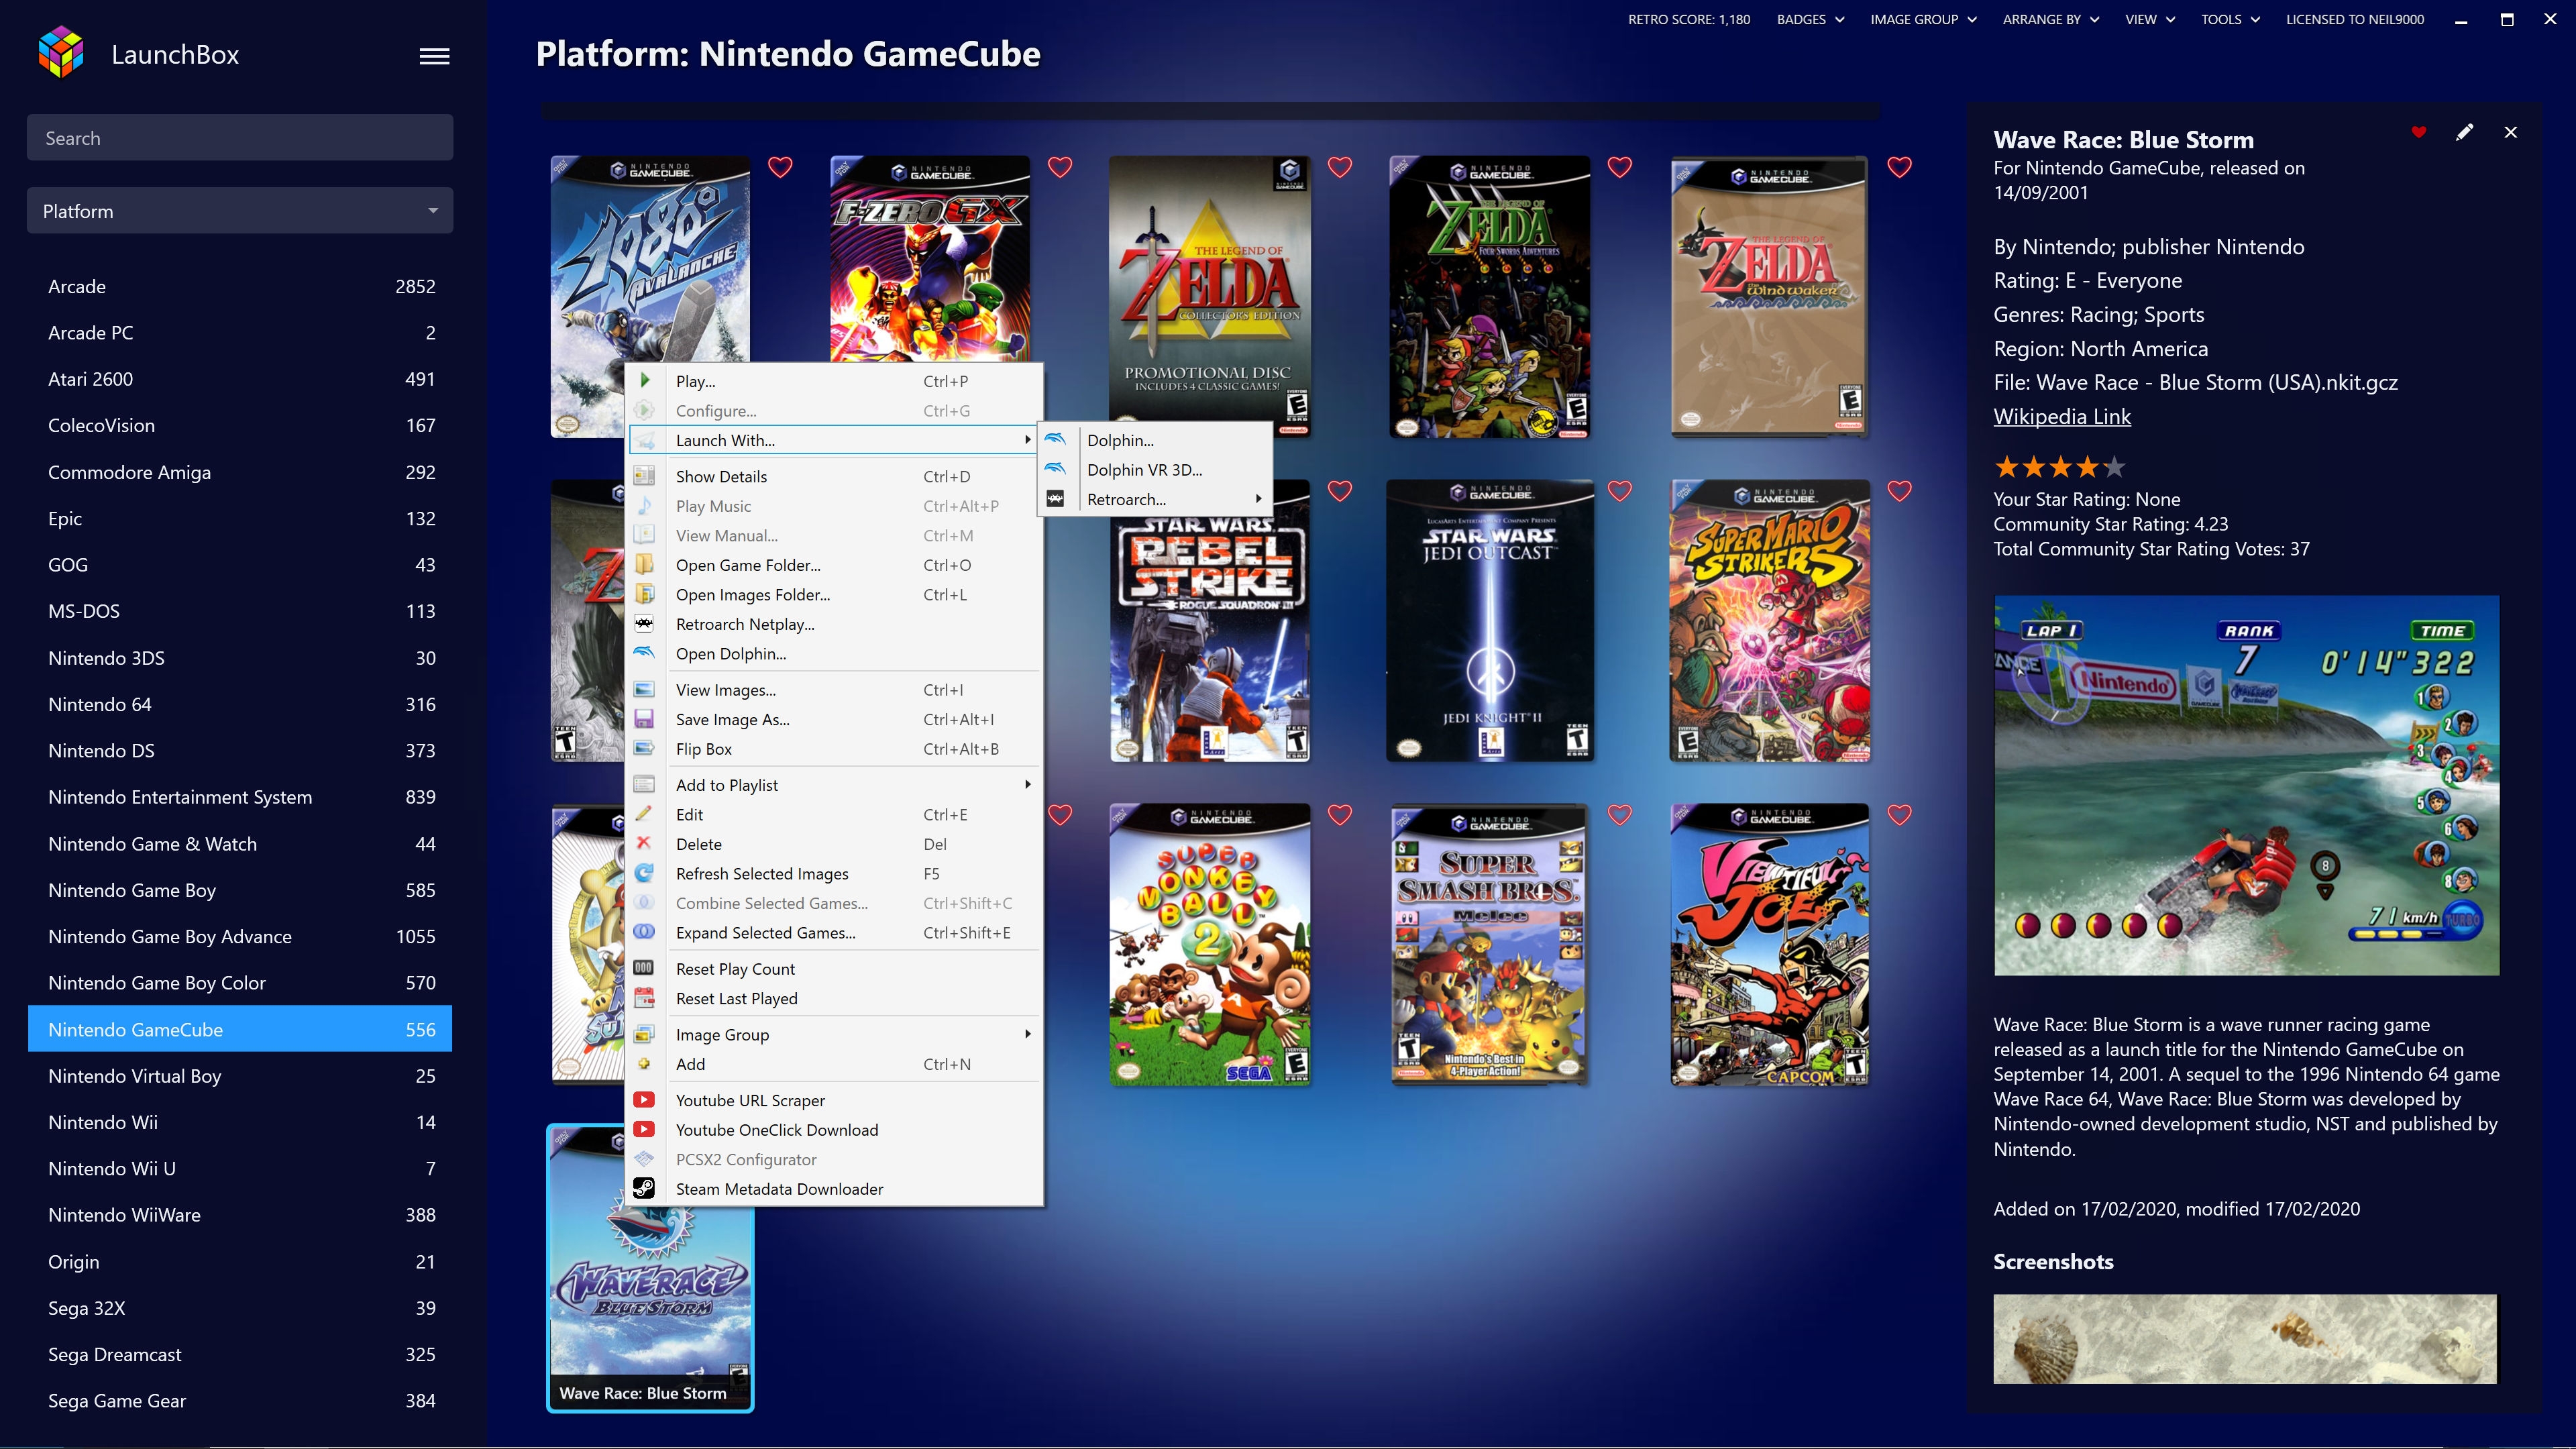Screen dimensions: 2576x1449
Task: Click the Dolphin icon beside Dolphin VR 3D
Action: pos(1055,469)
